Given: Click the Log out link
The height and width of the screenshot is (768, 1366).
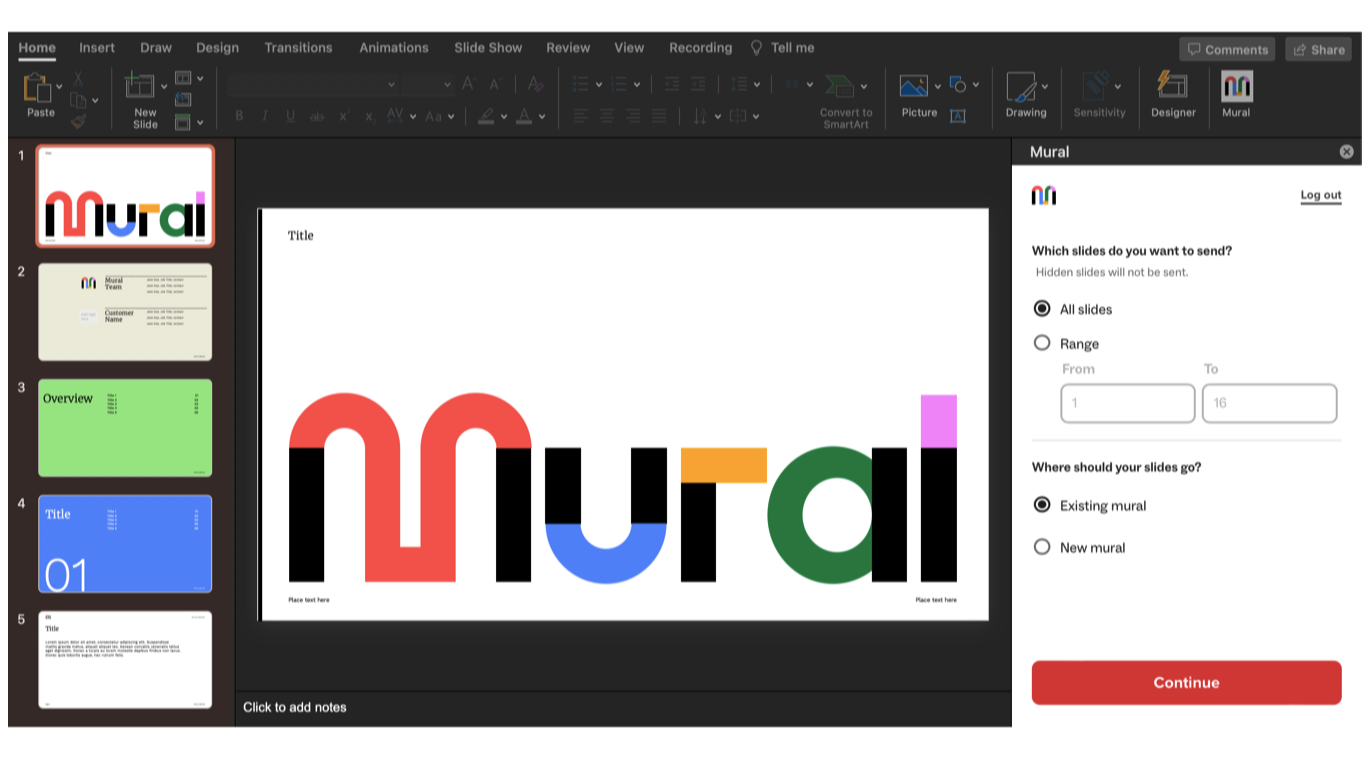Looking at the screenshot, I should 1320,195.
